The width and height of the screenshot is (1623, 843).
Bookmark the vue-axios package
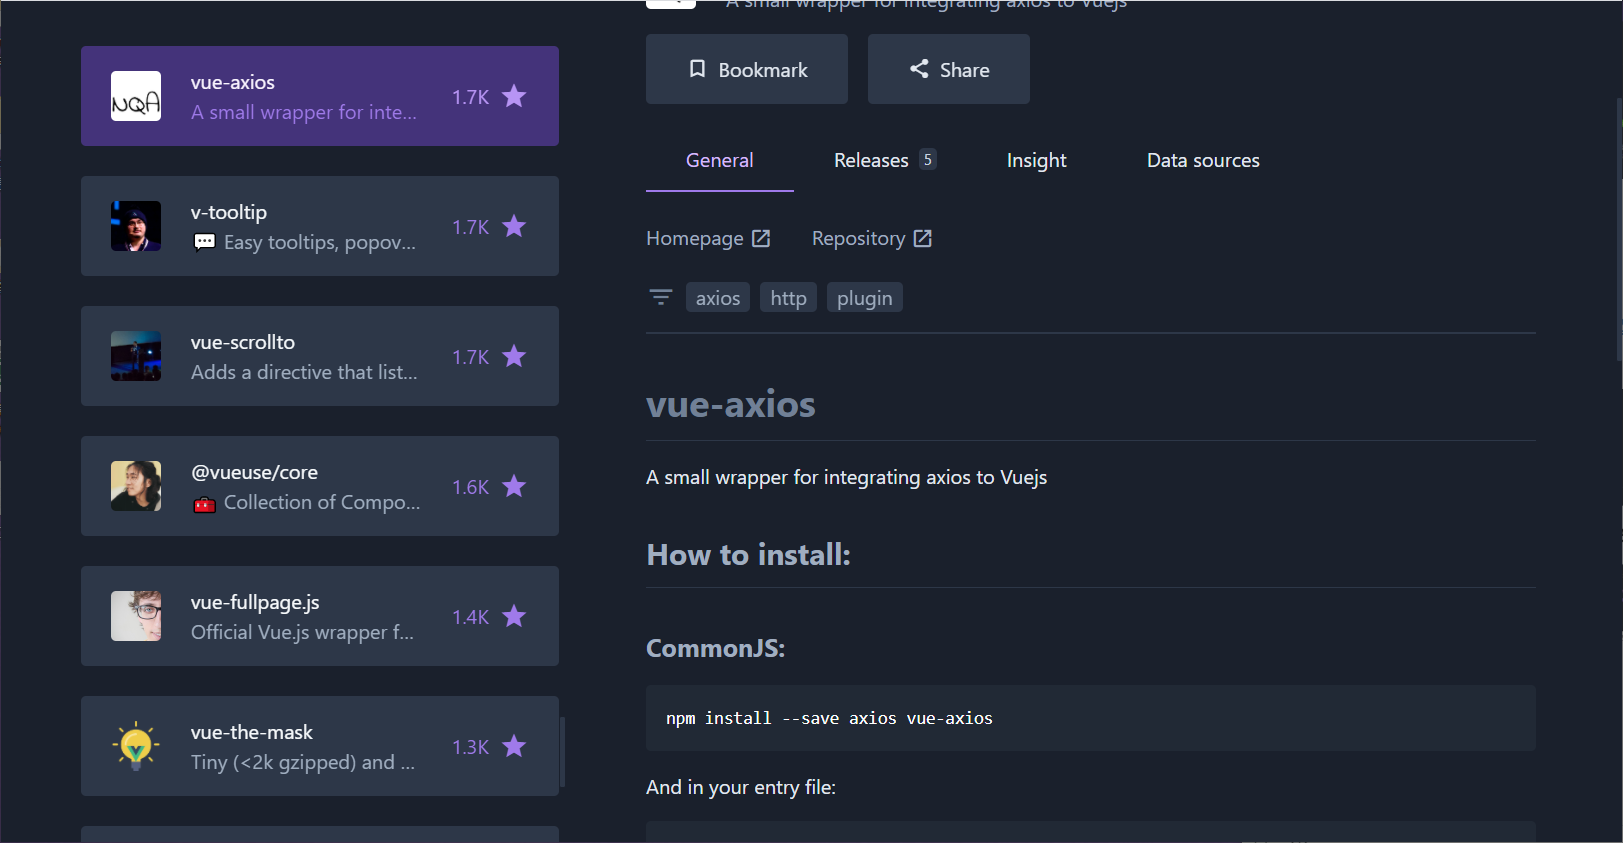(x=747, y=69)
